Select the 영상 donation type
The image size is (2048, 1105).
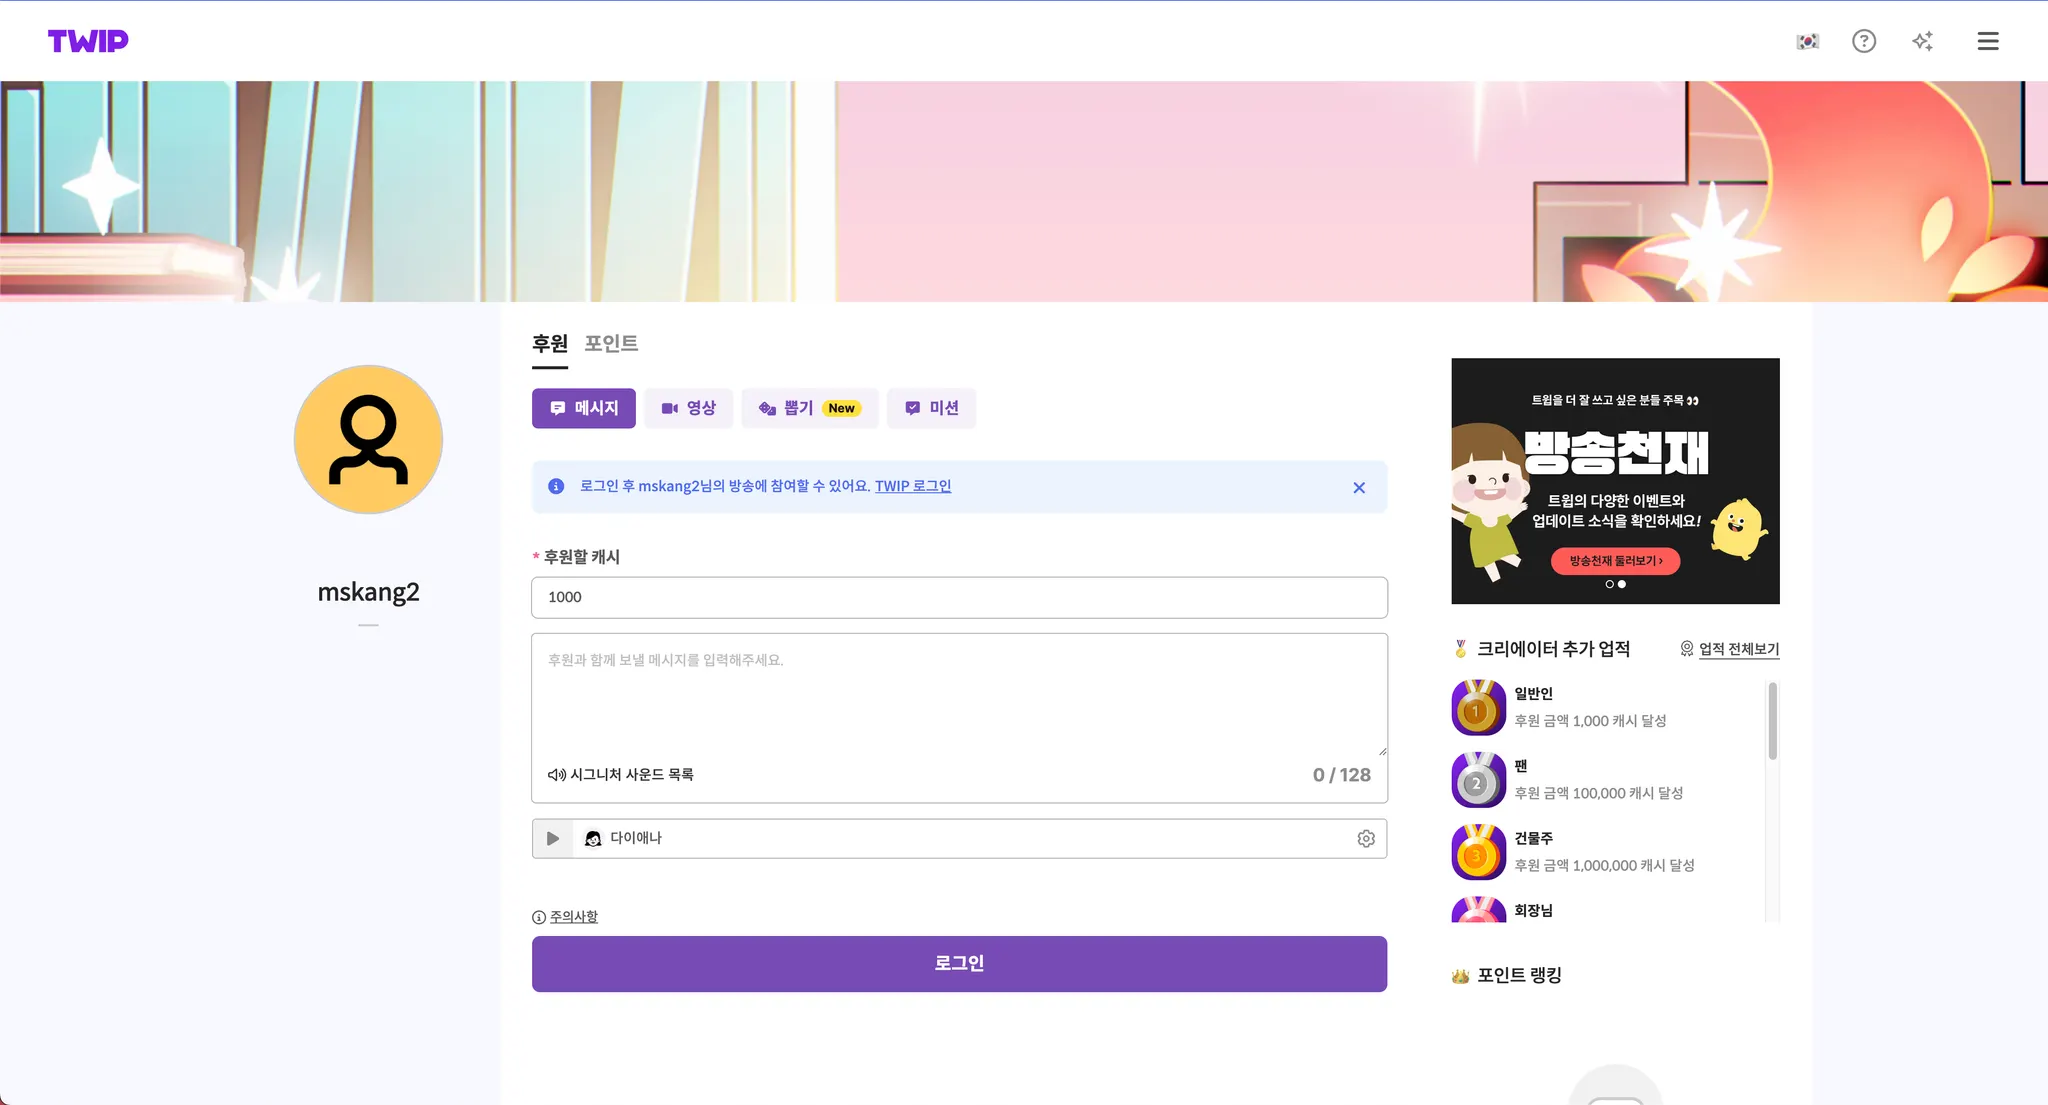tap(688, 408)
